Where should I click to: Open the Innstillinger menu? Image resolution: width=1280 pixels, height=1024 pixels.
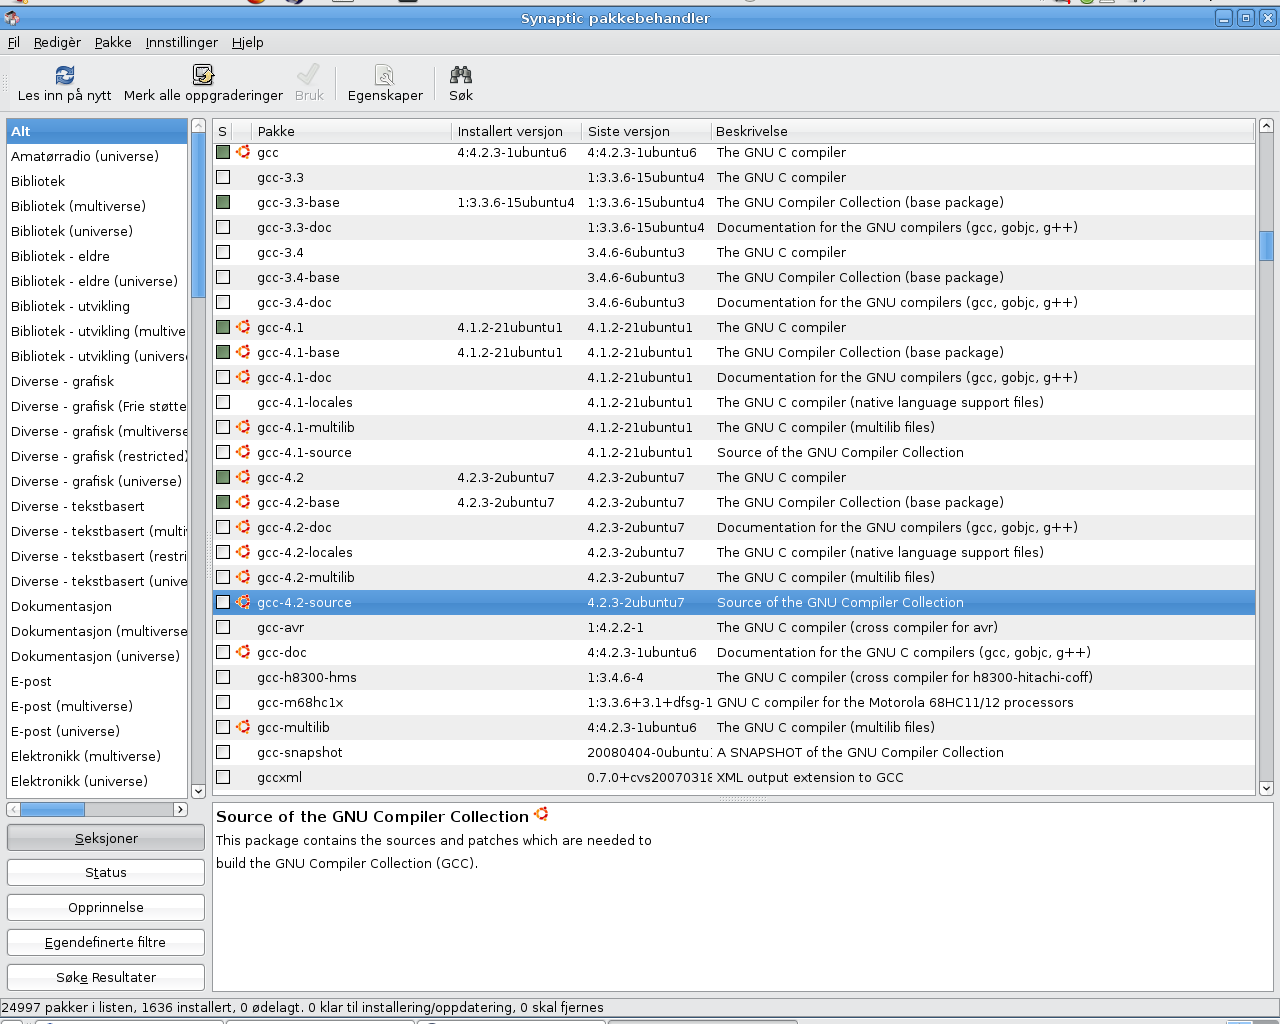click(181, 42)
